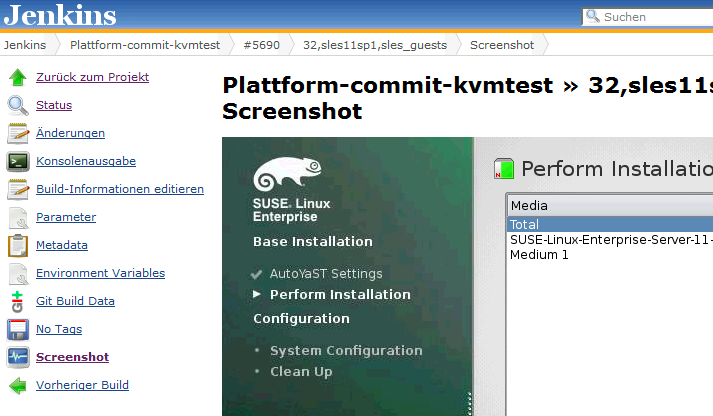Click the clipboard icon beside Metadata

point(18,246)
